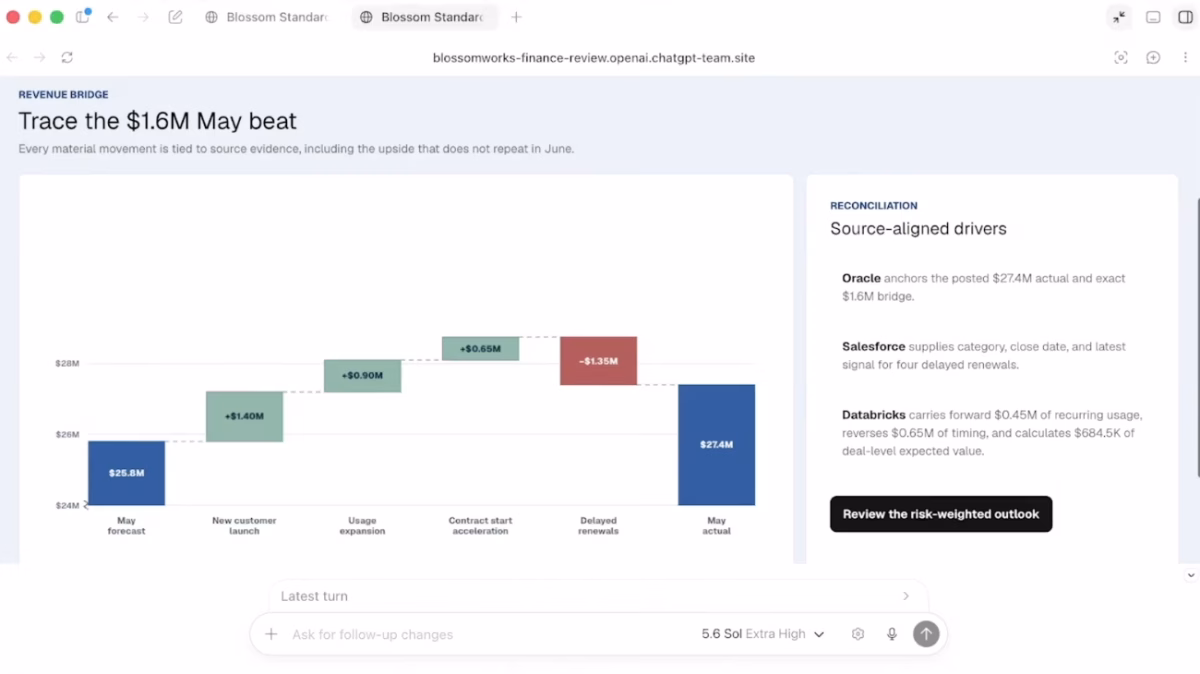Open the 5.6 Sol Extra High model dropdown
This screenshot has width=1200, height=674.
tap(763, 634)
